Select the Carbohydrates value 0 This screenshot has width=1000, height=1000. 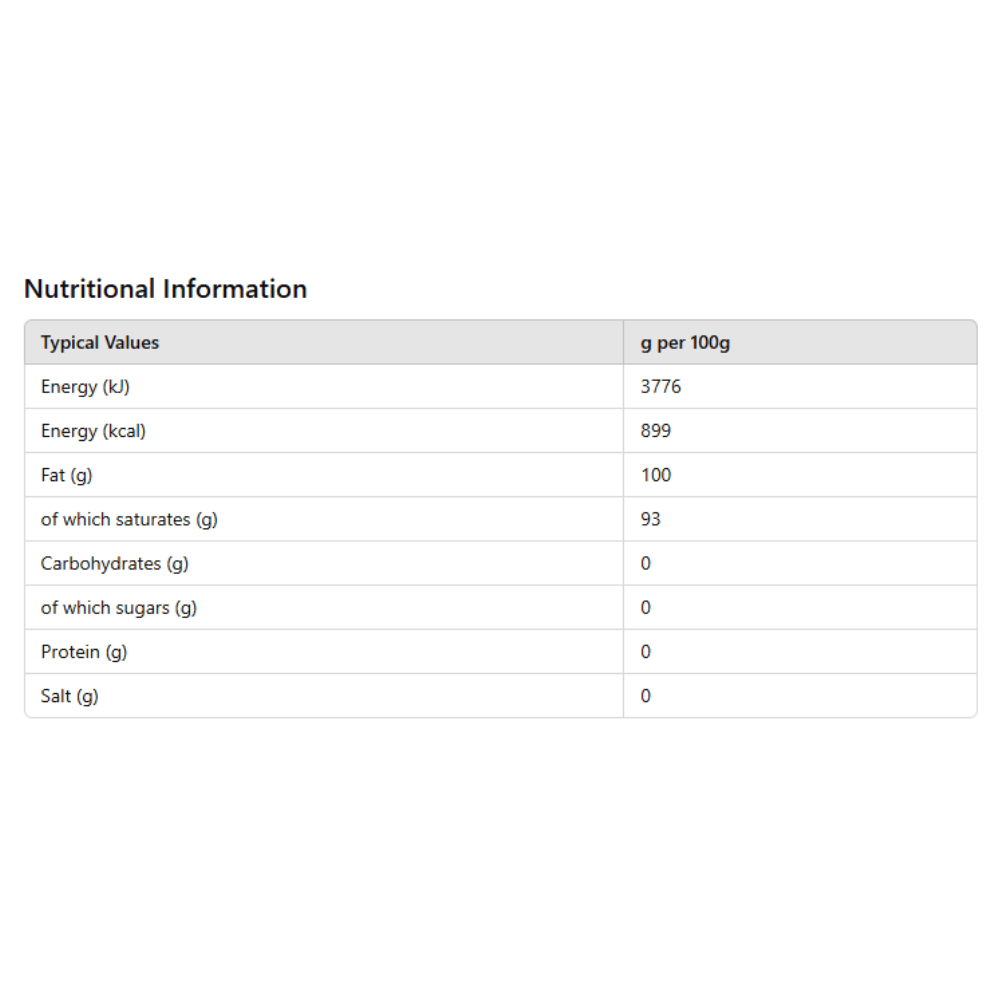point(645,564)
